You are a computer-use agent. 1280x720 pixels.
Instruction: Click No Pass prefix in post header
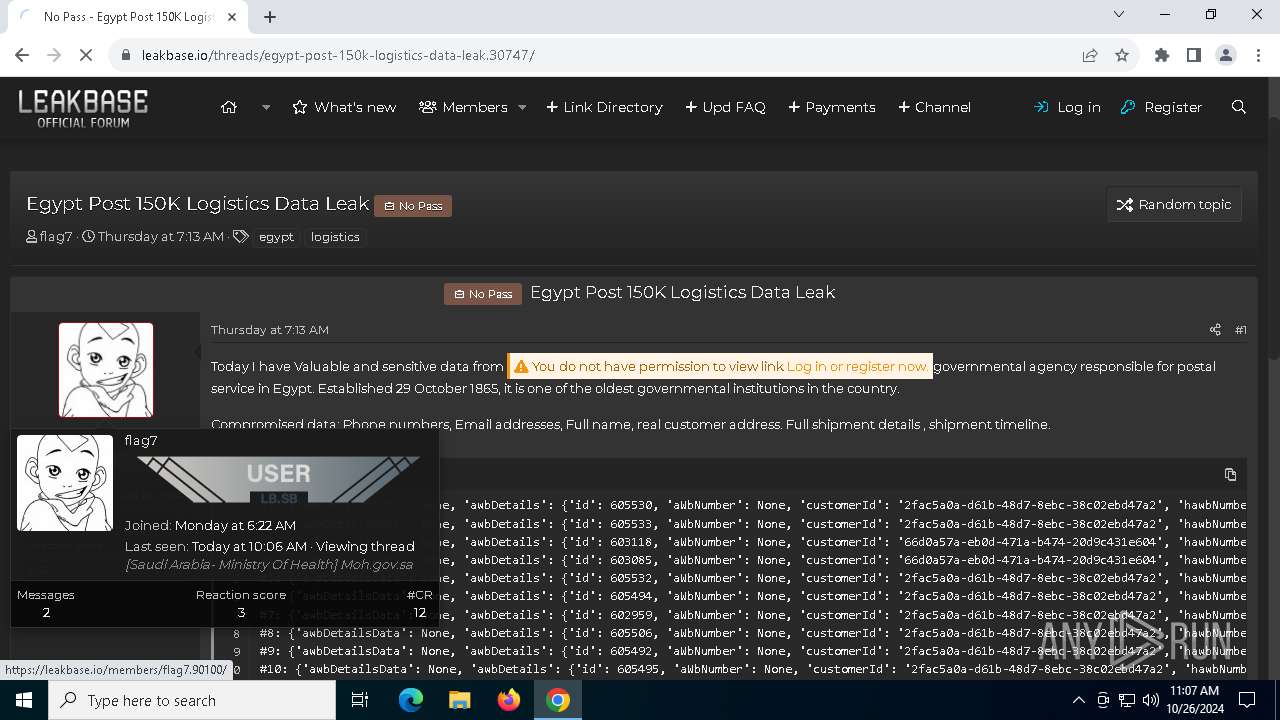483,294
